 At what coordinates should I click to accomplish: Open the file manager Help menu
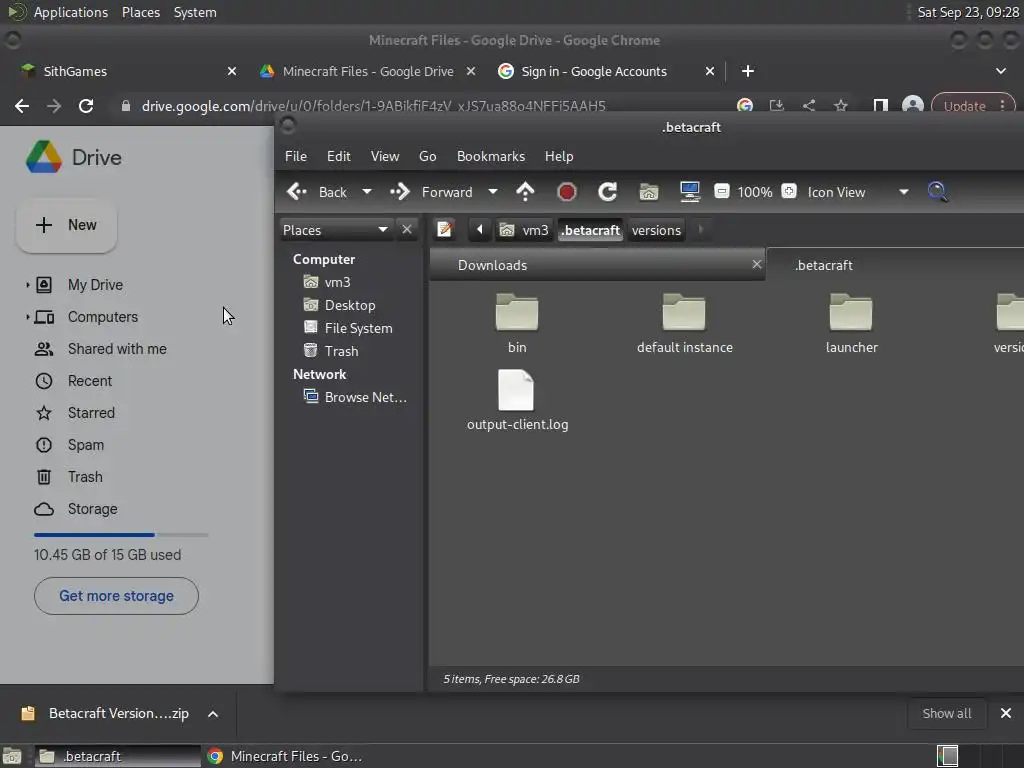(559, 156)
